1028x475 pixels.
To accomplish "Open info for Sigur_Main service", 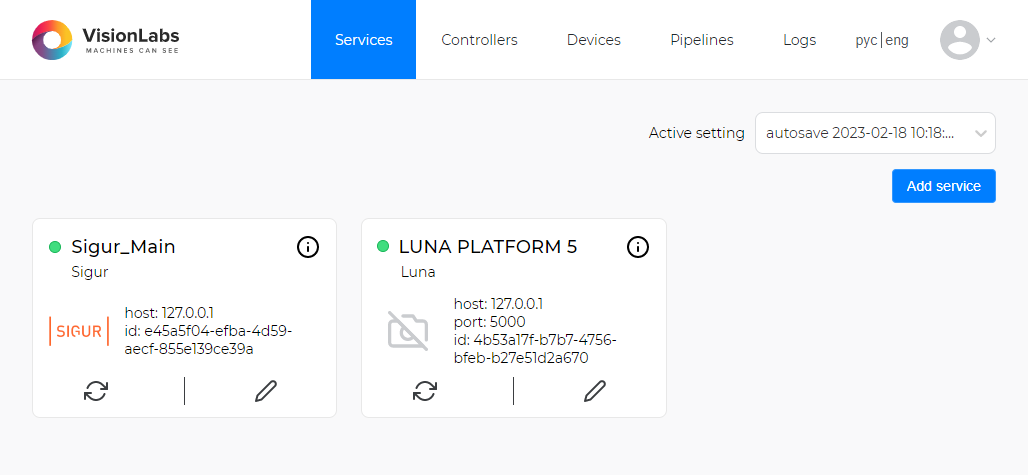I will pos(307,247).
